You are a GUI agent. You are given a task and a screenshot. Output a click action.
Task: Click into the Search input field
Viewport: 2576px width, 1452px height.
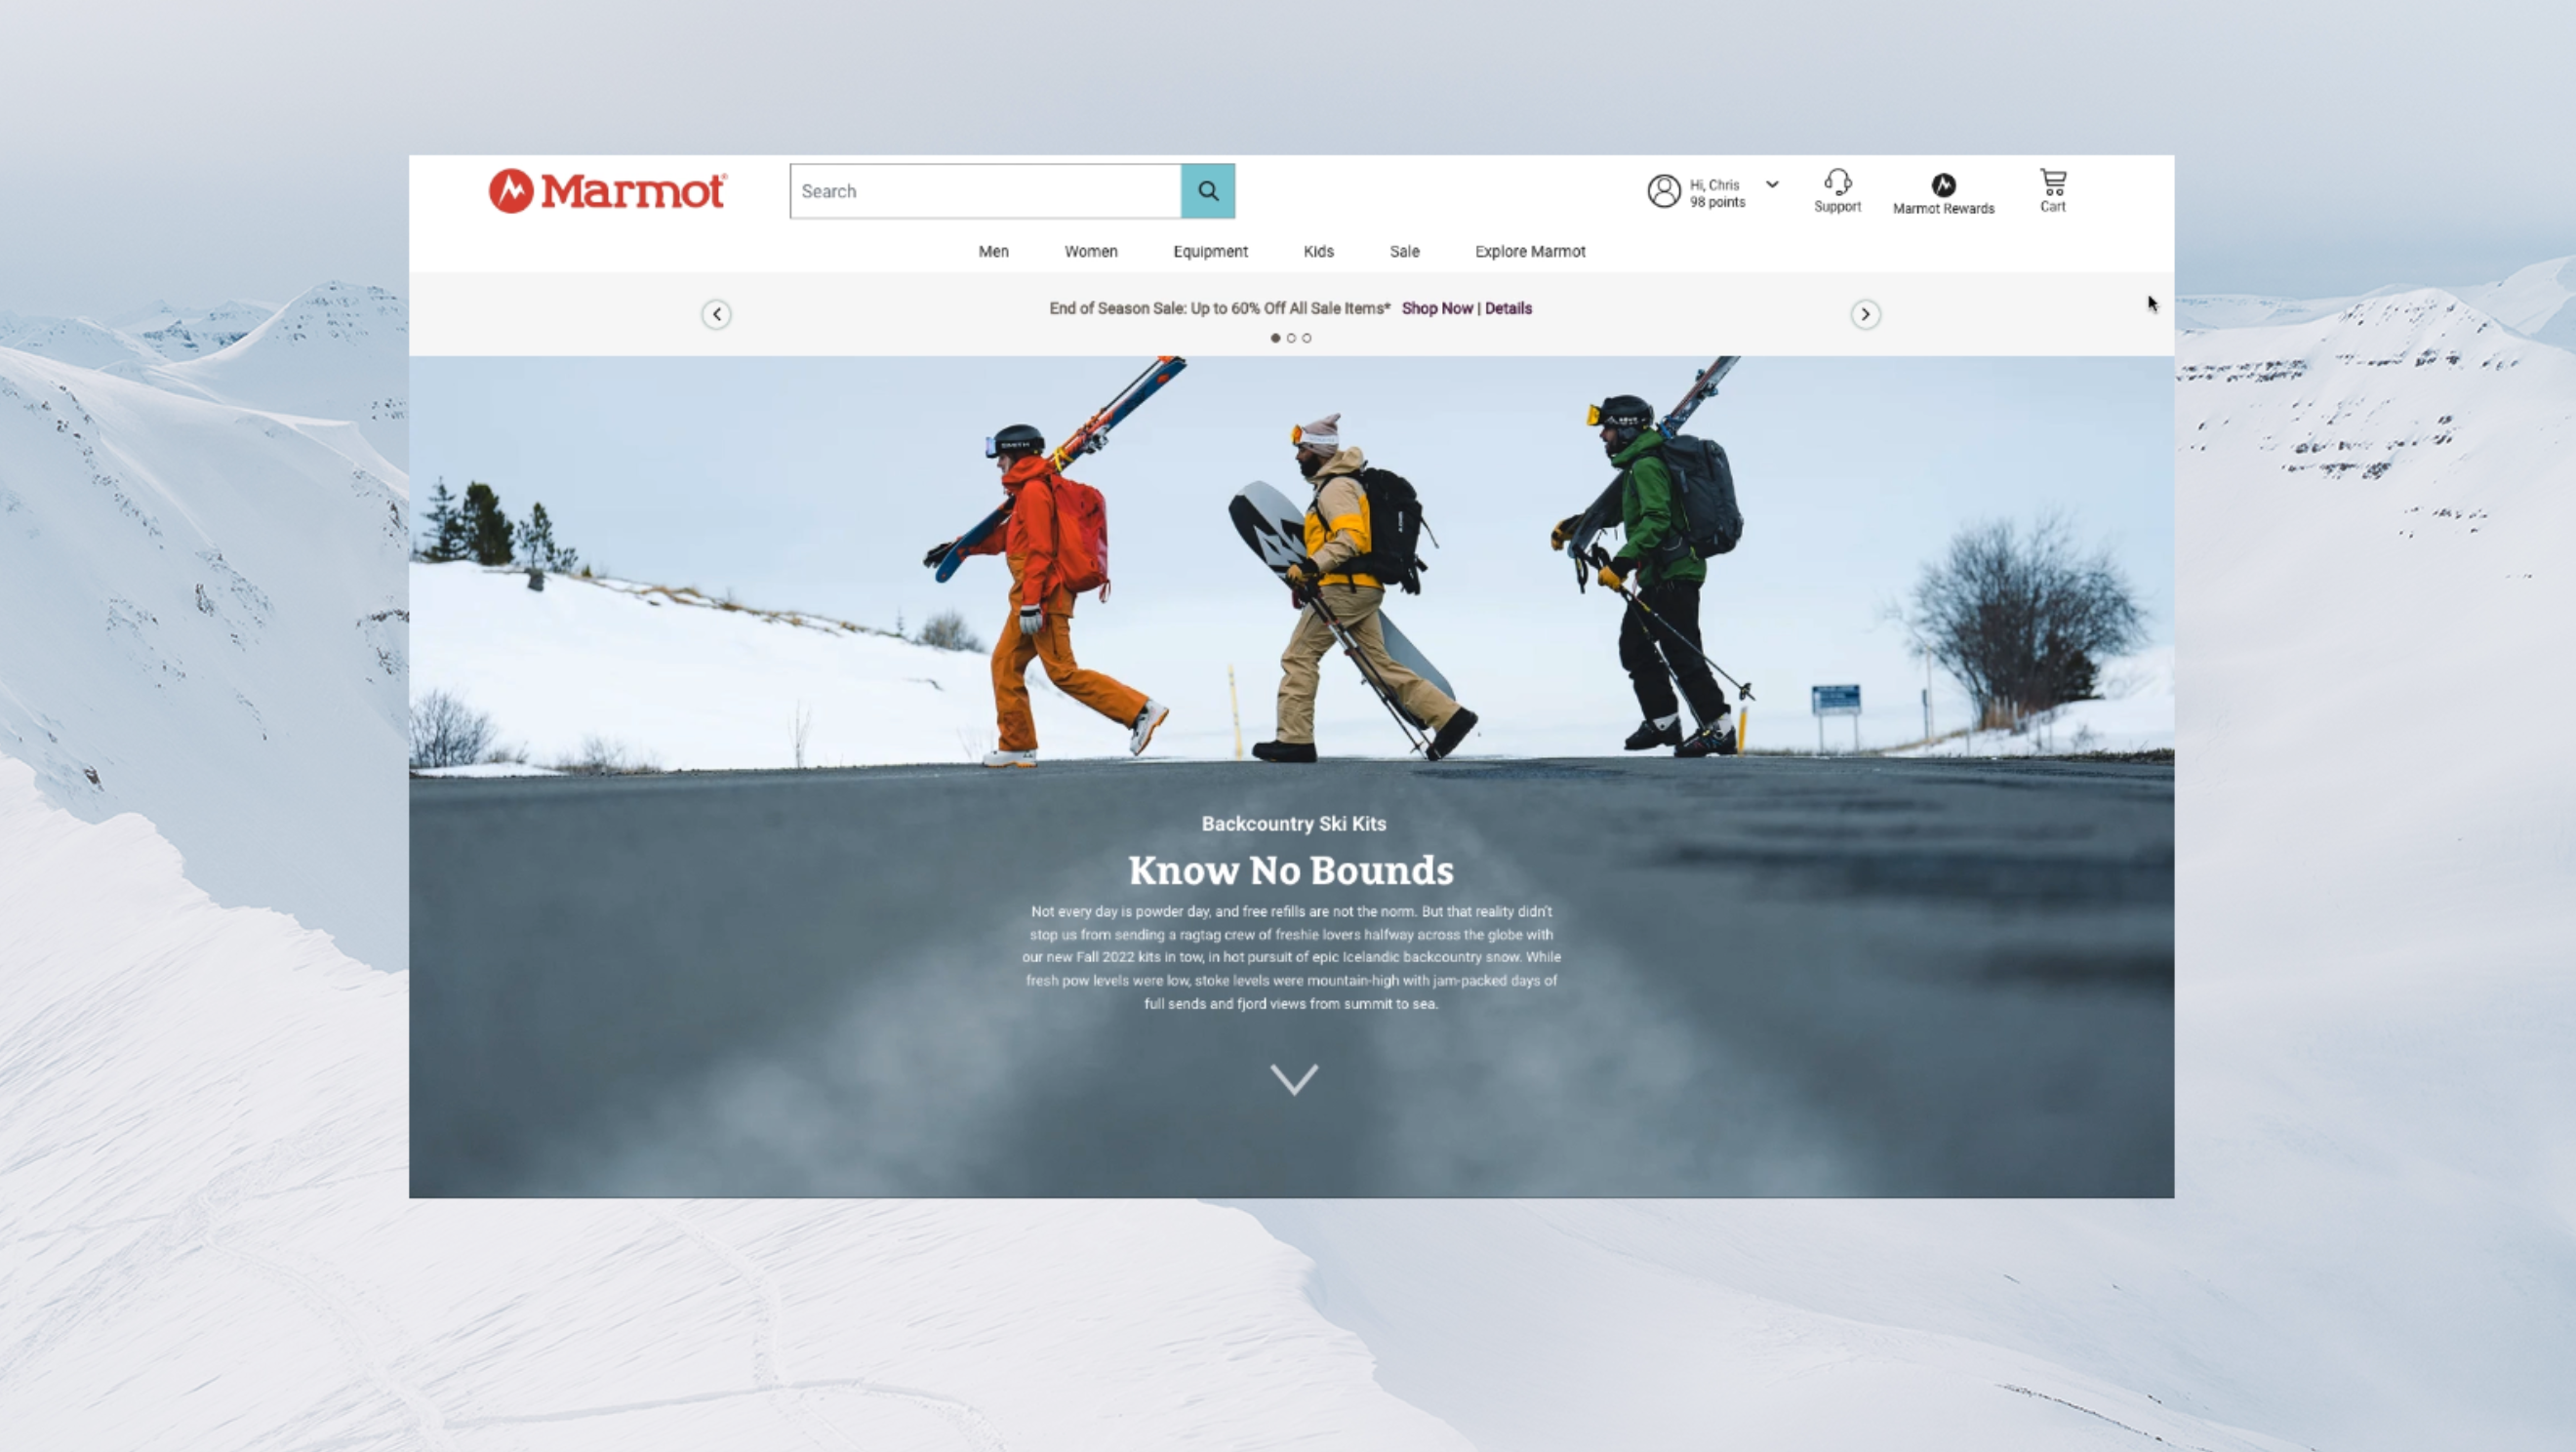click(985, 191)
